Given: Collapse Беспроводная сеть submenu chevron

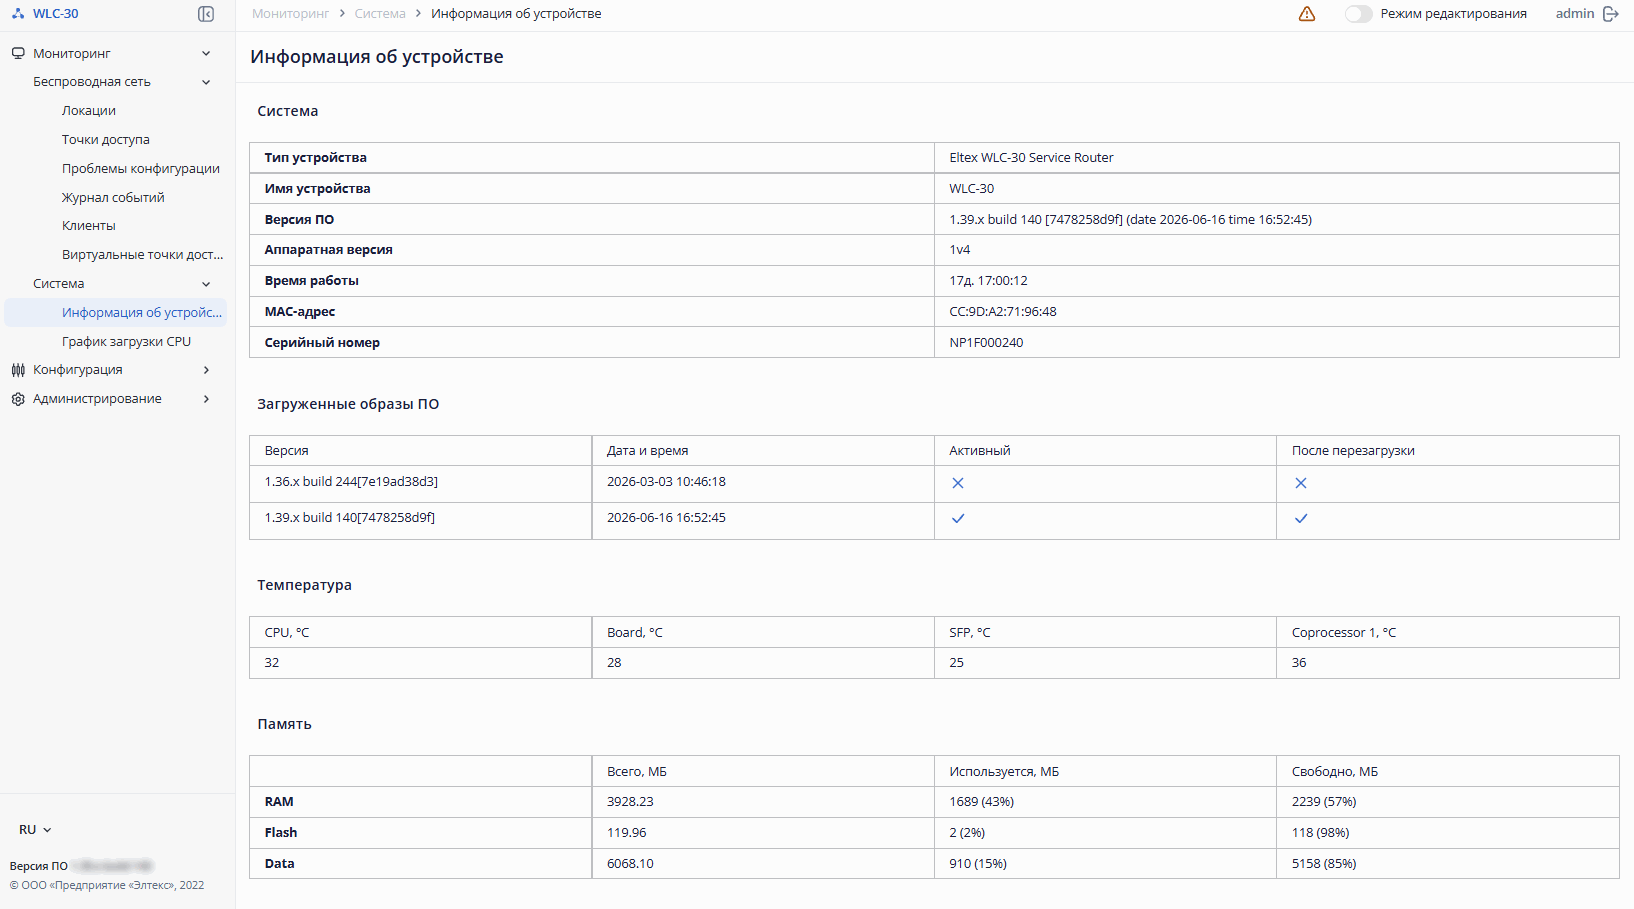Looking at the screenshot, I should tap(206, 82).
